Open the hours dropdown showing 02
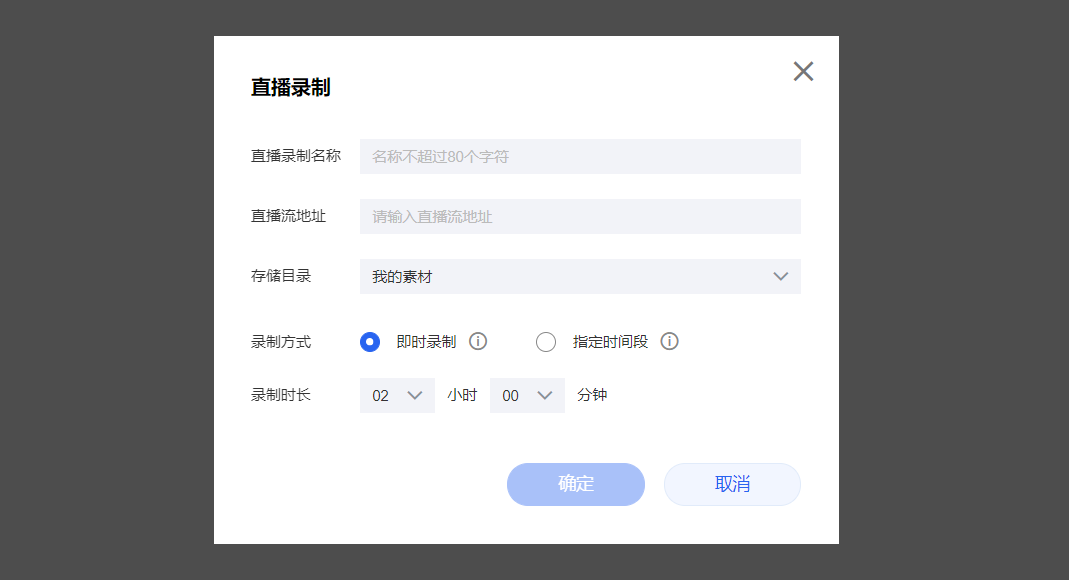 397,395
